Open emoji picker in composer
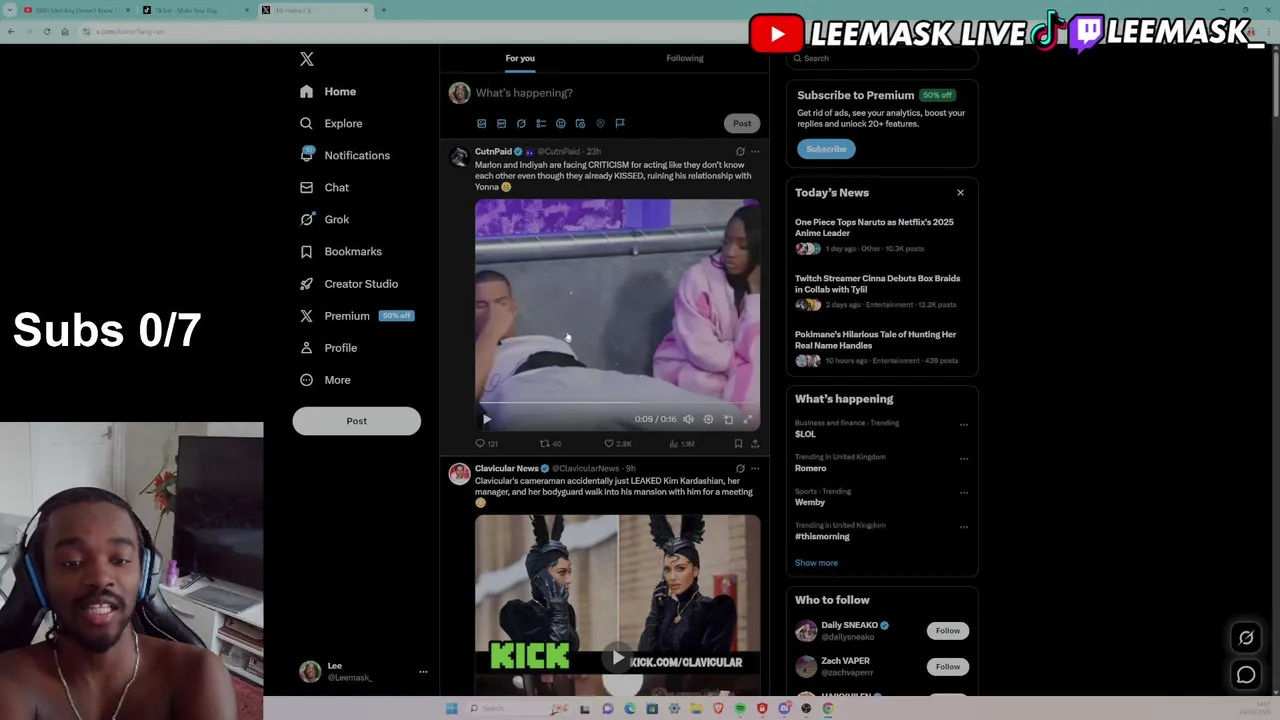 click(560, 123)
